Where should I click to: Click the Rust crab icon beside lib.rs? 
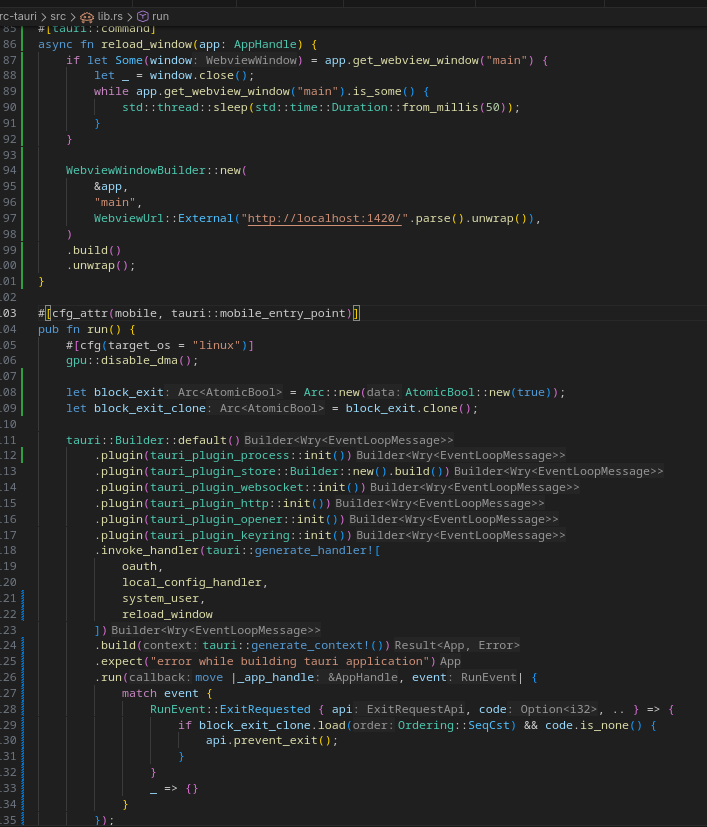[86, 17]
